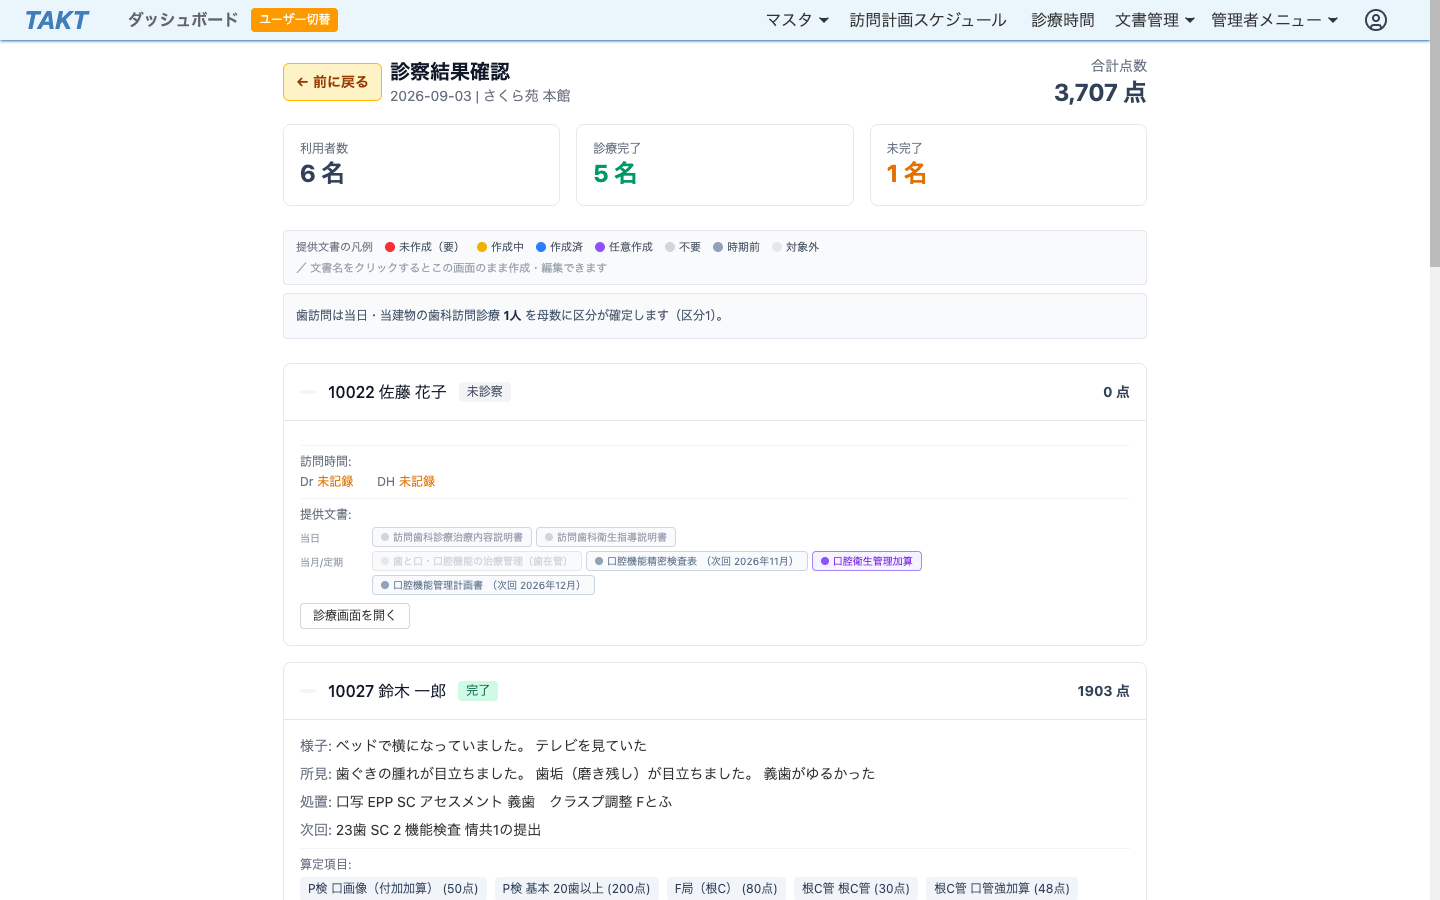Click the Dr 未記録 label
1440x900 pixels.
pyautogui.click(x=326, y=481)
